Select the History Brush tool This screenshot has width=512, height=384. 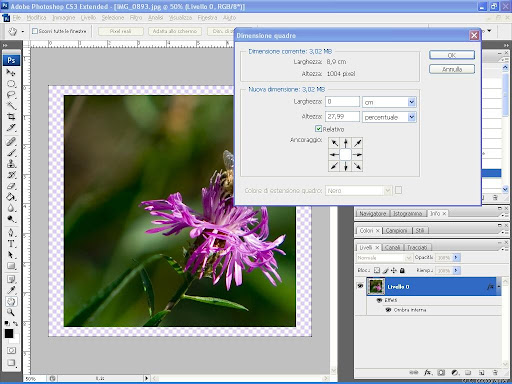[x=11, y=175]
